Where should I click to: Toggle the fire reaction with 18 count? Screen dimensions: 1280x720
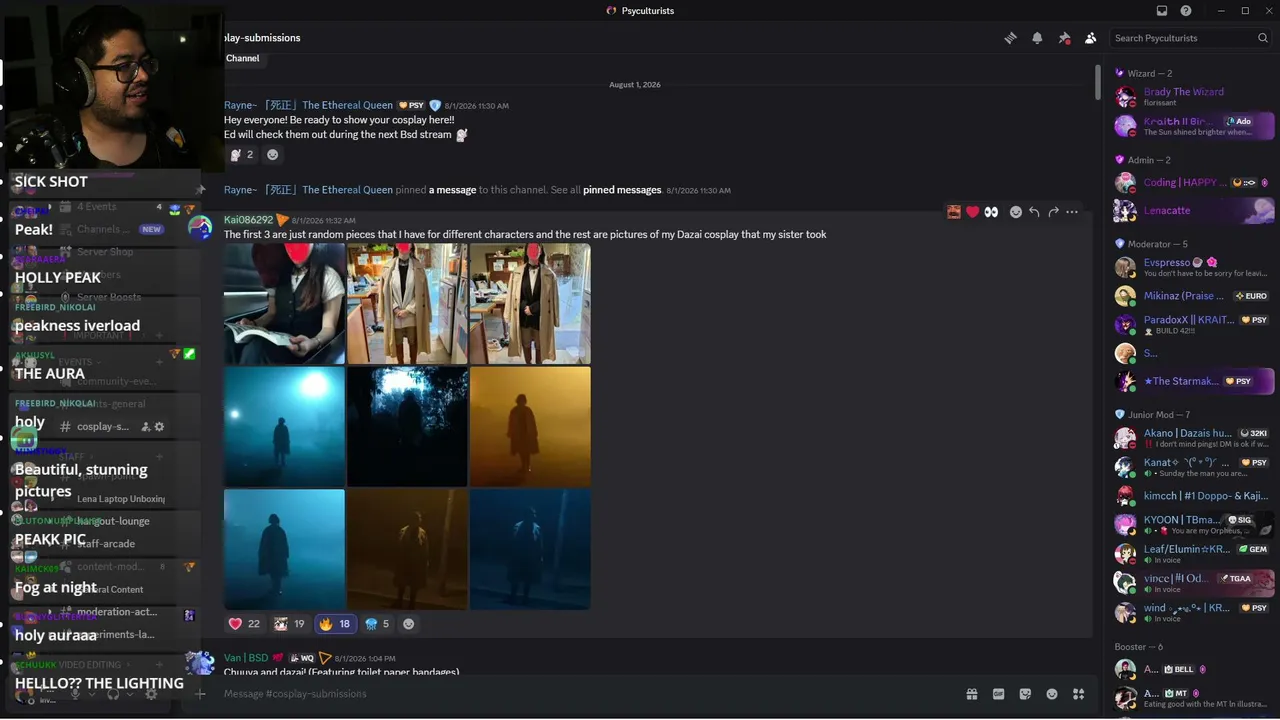[335, 624]
